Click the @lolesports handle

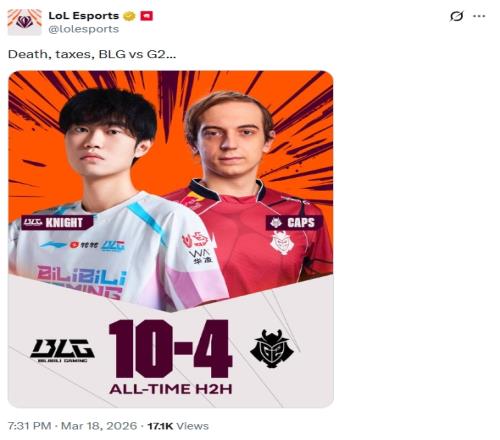tap(84, 29)
